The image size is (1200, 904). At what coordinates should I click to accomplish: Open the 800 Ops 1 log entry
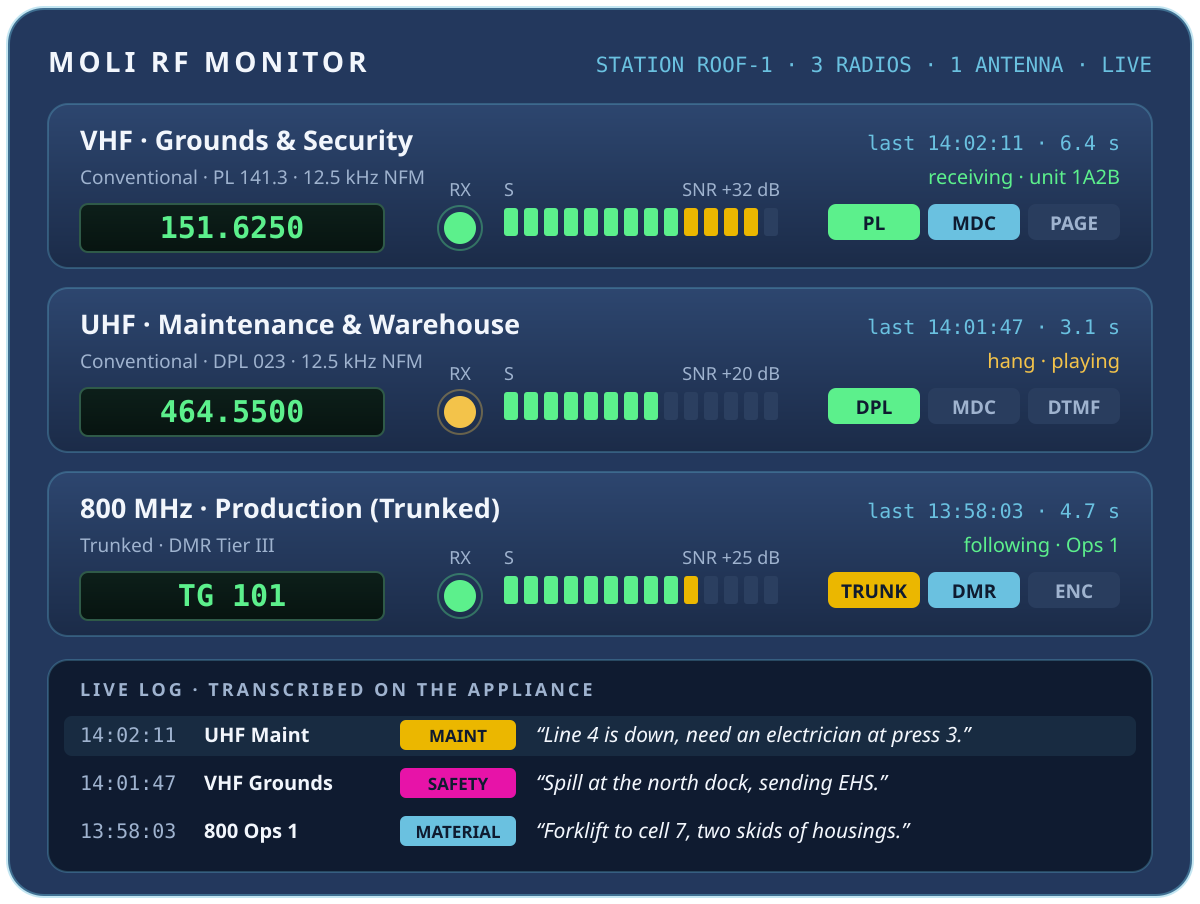[x=600, y=831]
